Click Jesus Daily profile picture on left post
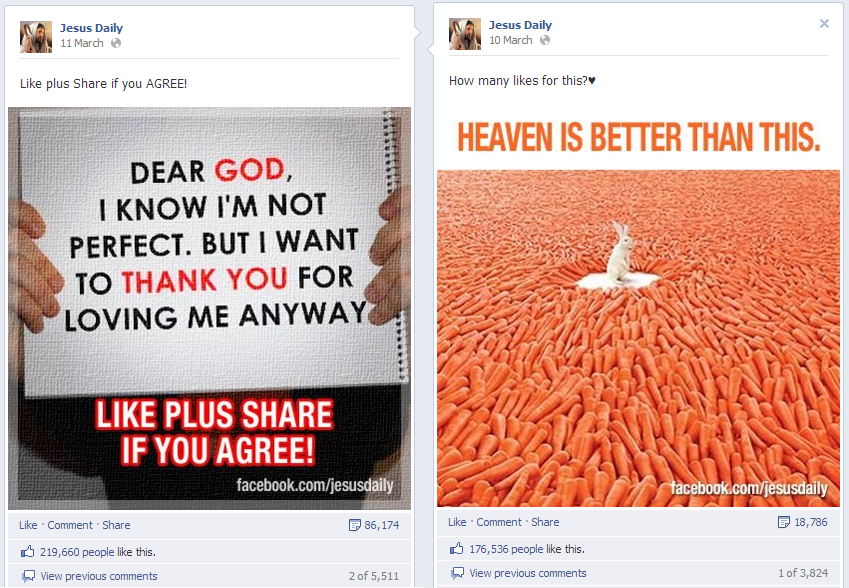This screenshot has height=588, width=849. tap(36, 37)
